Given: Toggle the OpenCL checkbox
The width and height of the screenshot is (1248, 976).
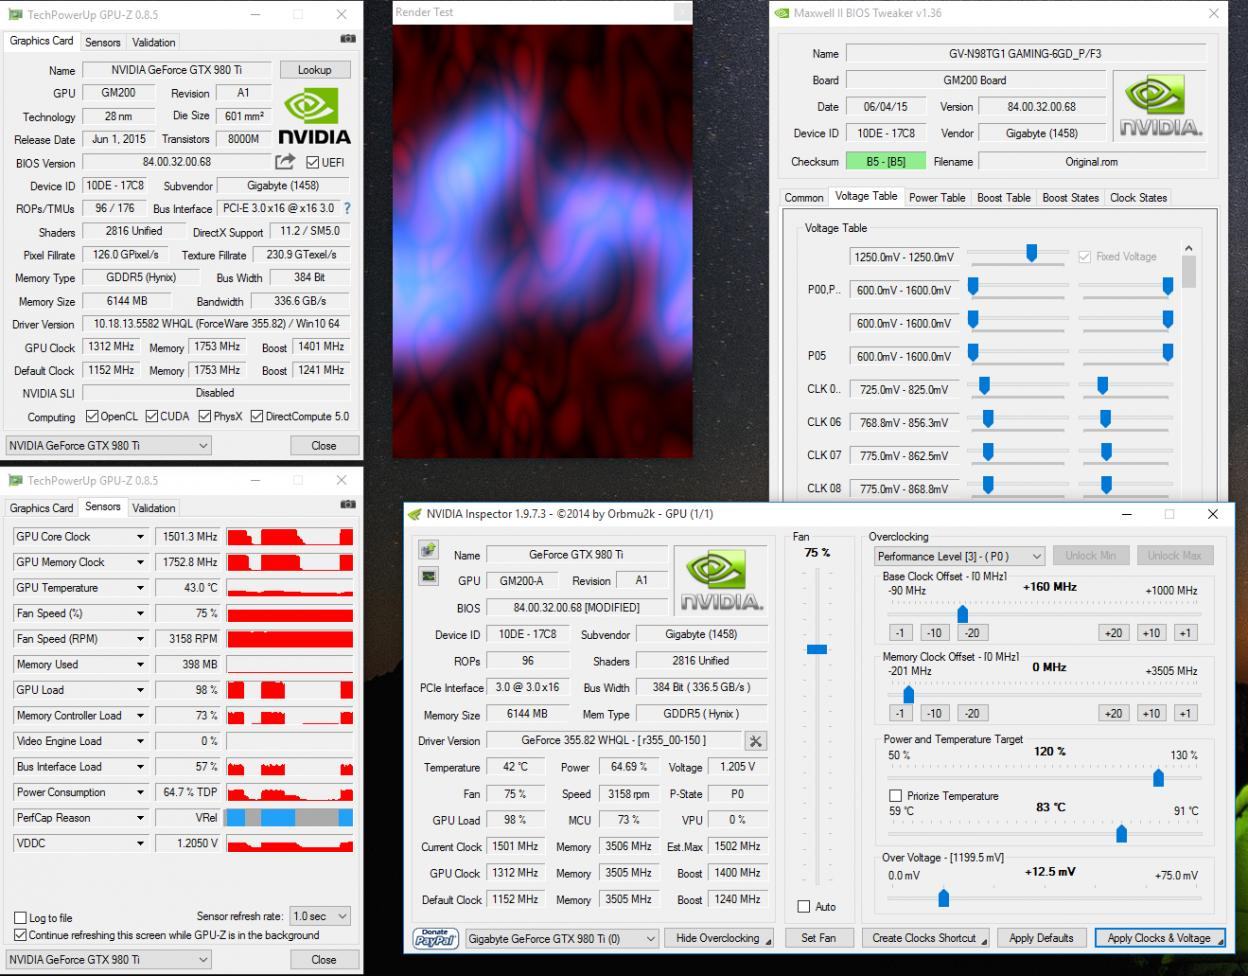Looking at the screenshot, I should coord(92,416).
